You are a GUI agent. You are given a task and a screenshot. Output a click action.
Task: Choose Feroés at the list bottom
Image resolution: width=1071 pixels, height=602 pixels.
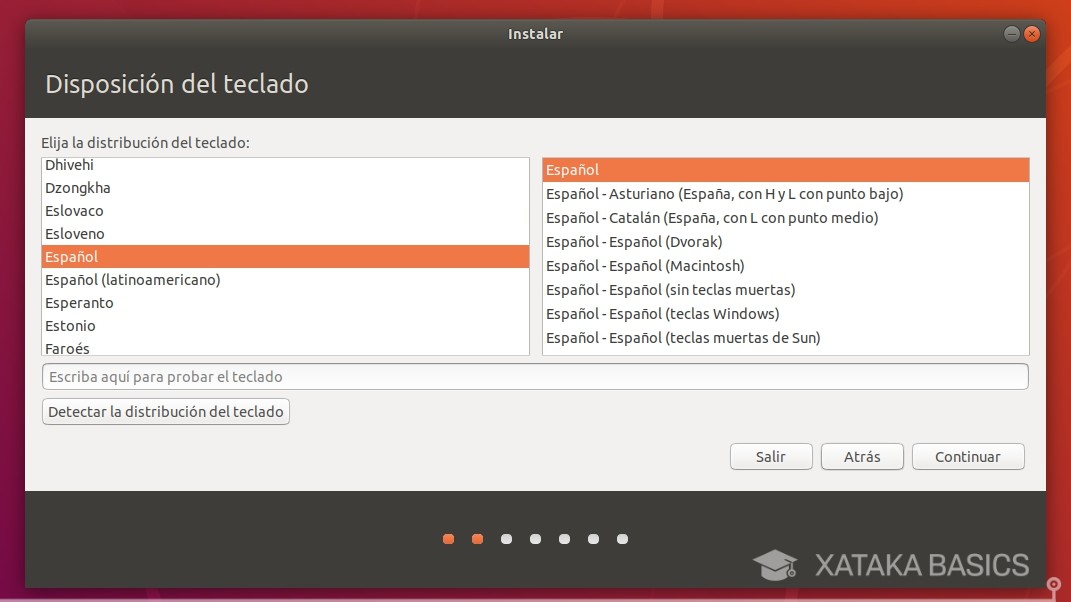point(285,346)
